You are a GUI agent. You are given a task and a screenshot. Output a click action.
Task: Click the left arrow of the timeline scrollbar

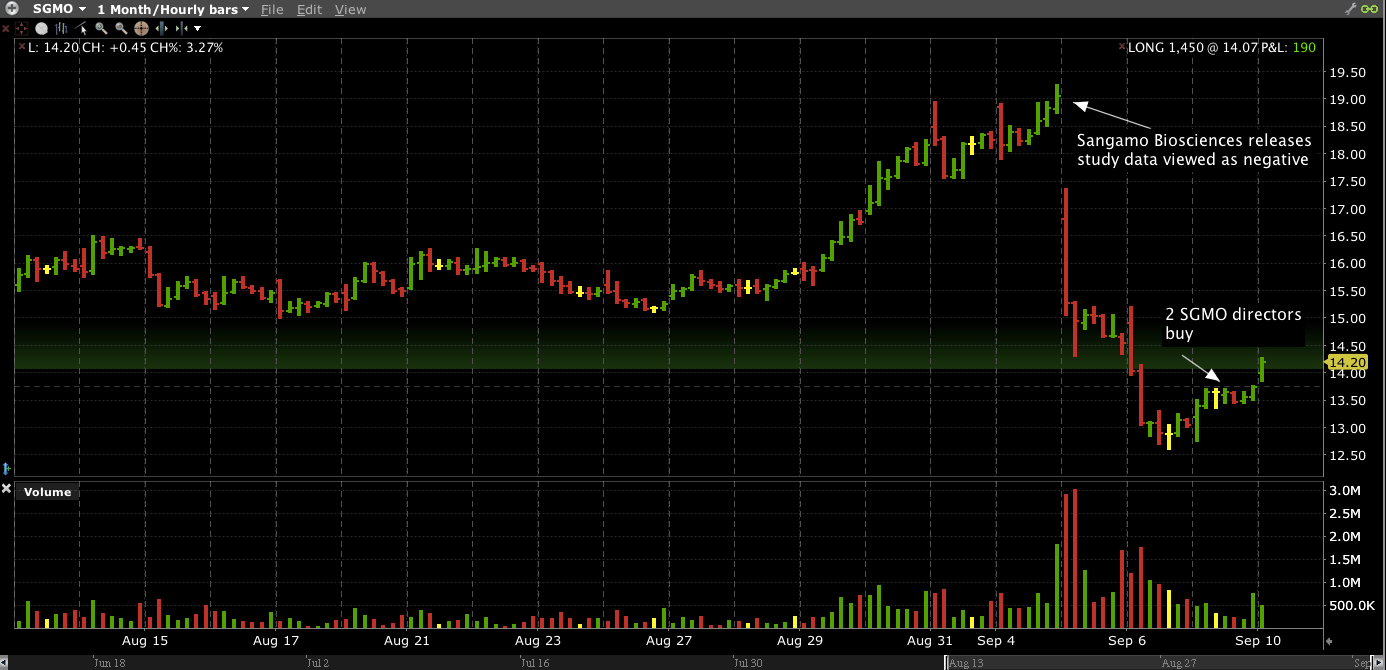[5, 661]
